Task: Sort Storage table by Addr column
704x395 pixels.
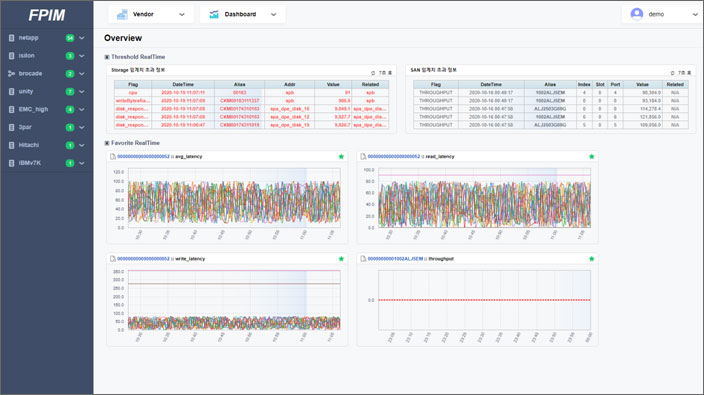Action: pos(290,84)
